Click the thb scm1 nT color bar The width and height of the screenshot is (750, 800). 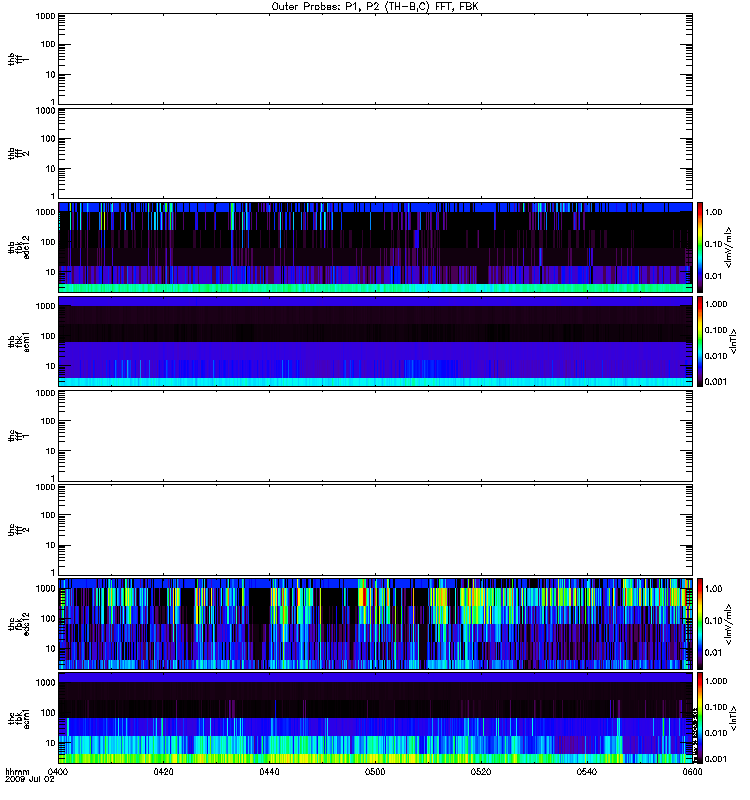(x=700, y=341)
